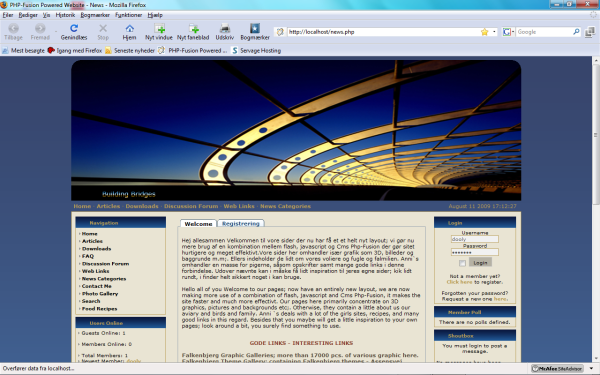Click the McAfee SiteAdvisor status icon
The width and height of the screenshot is (600, 375).
pyautogui.click(x=557, y=368)
